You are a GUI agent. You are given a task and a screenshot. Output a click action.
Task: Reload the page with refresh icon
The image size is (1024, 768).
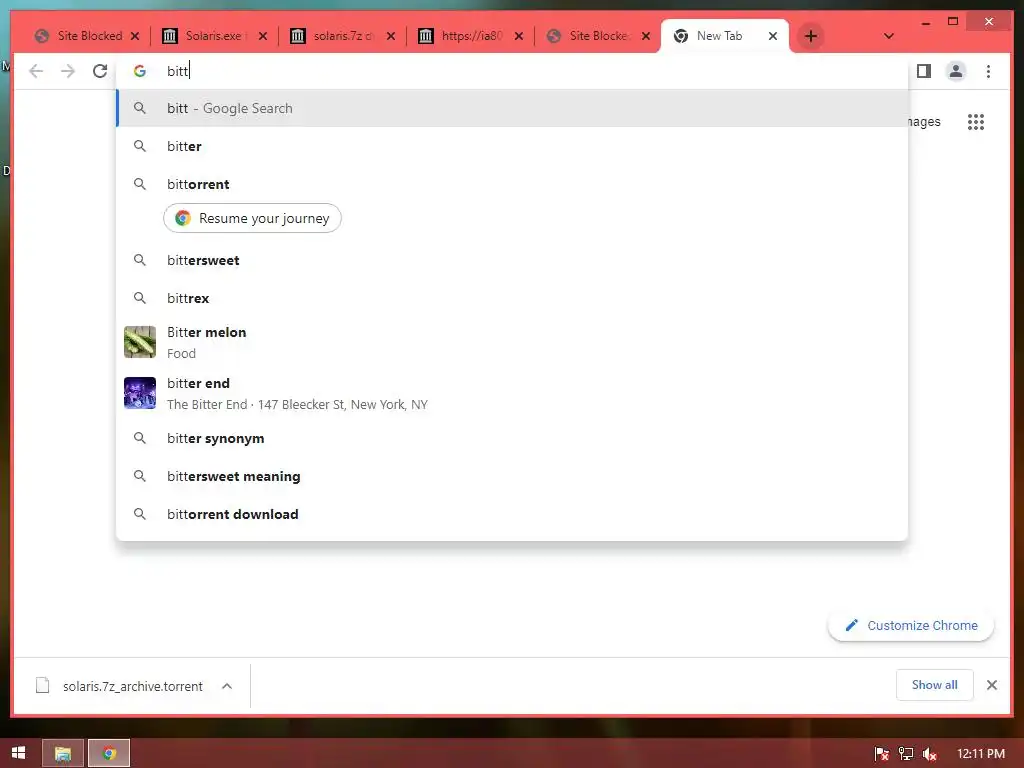click(100, 71)
